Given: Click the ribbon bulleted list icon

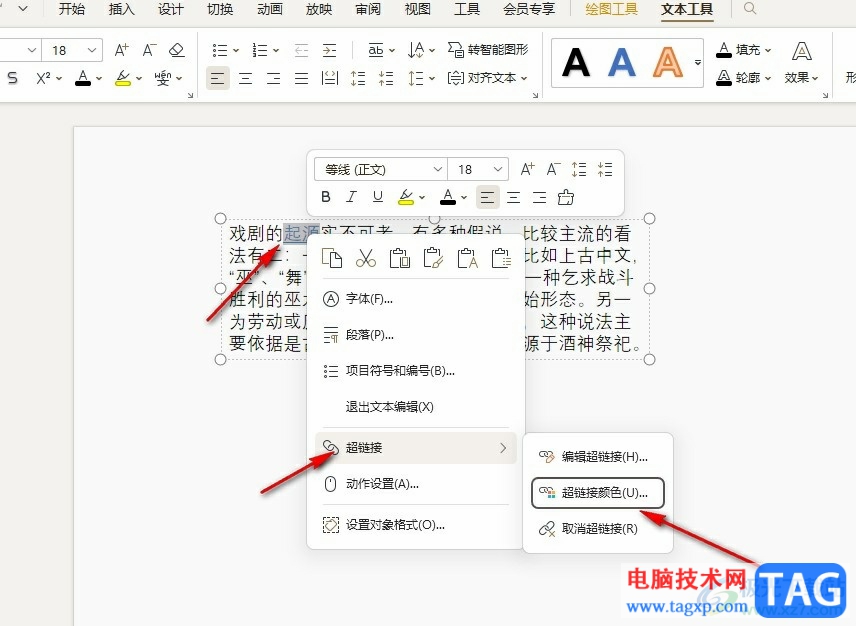Looking at the screenshot, I should coord(220,50).
